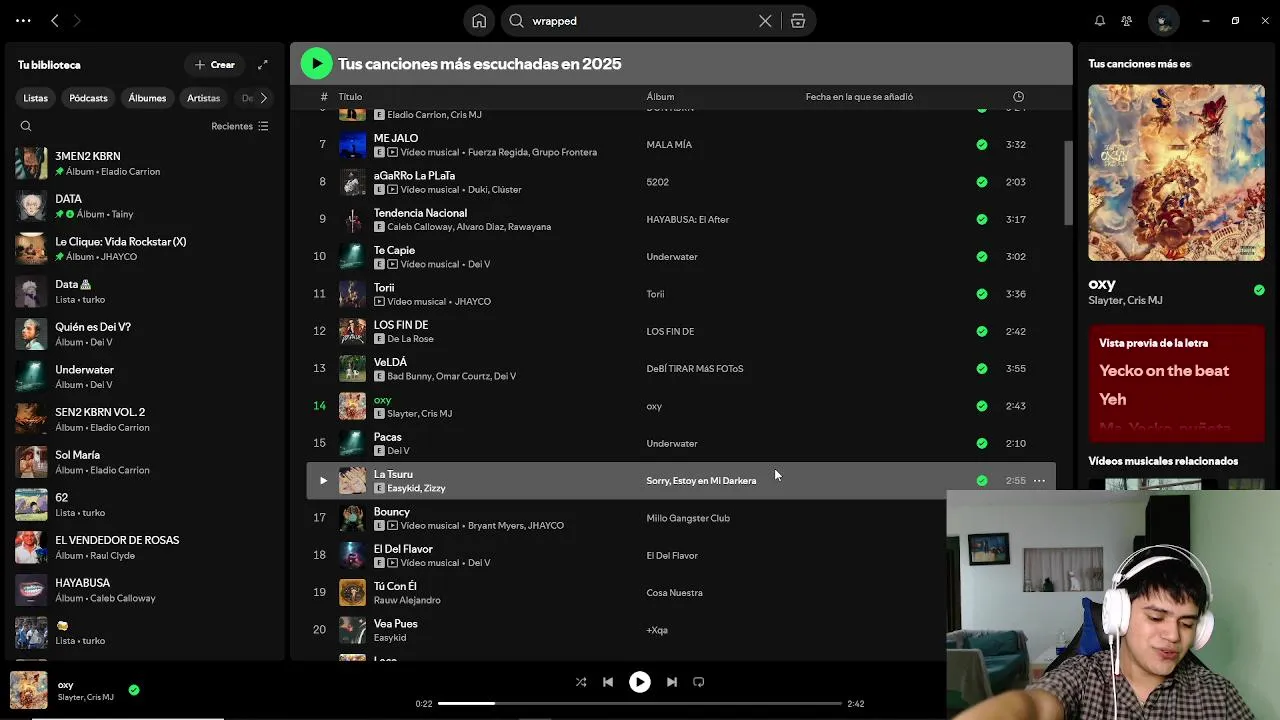Select the Artistas filter

click(x=203, y=98)
